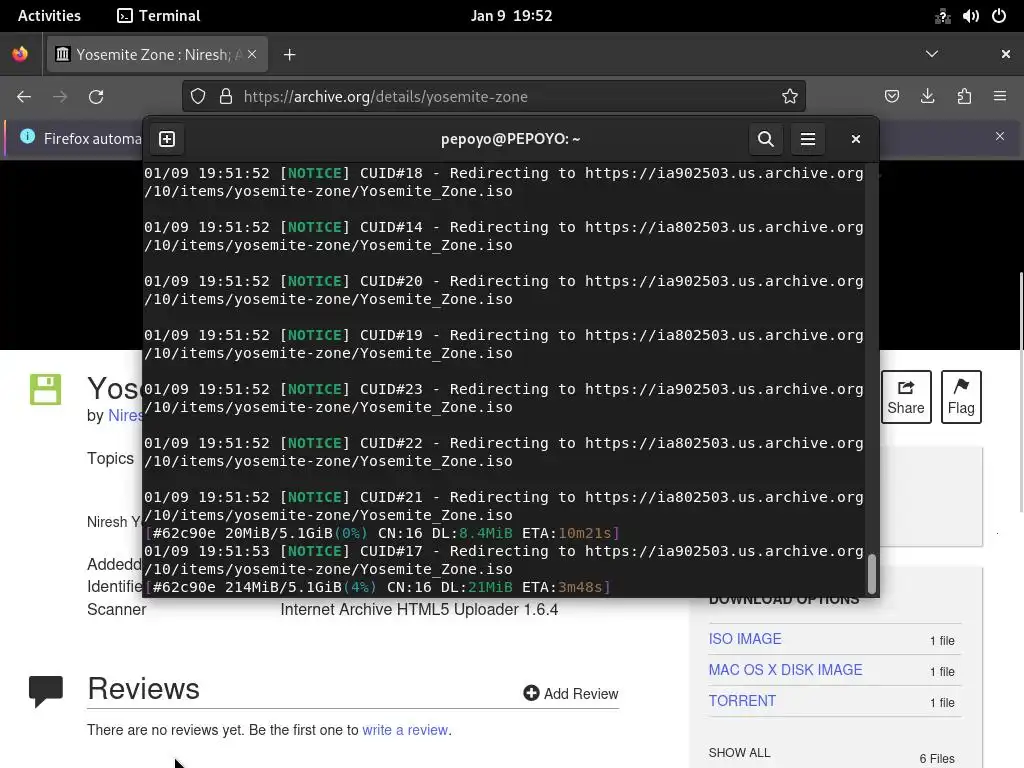Click the Firefox automation info icon

(x=27, y=136)
